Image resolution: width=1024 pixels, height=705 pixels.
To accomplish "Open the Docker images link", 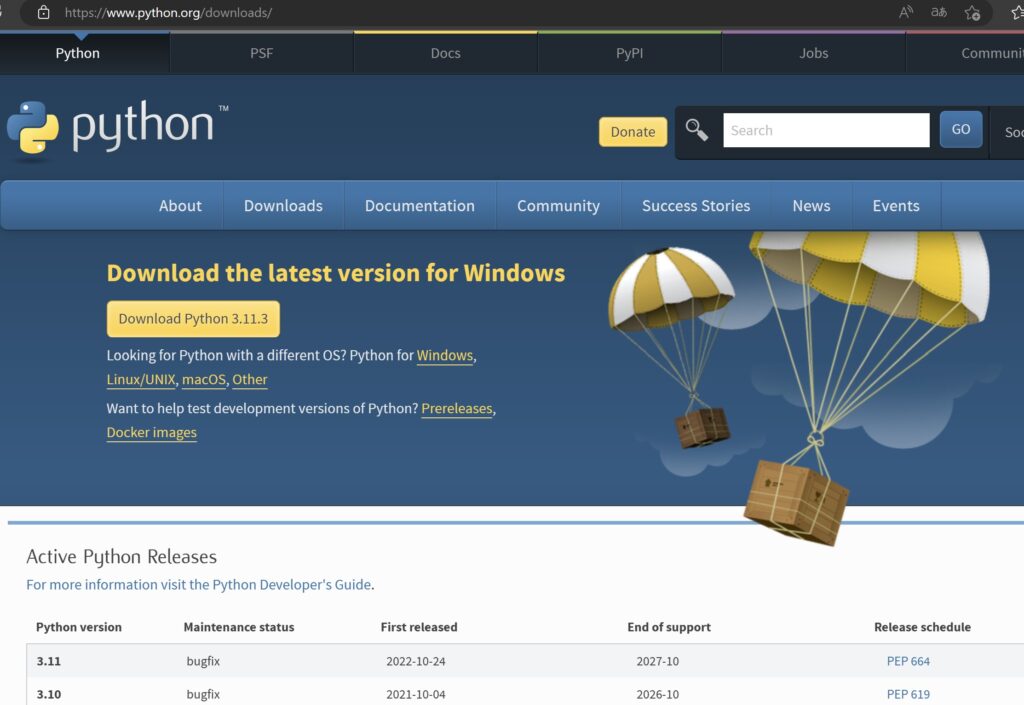I will [x=152, y=432].
